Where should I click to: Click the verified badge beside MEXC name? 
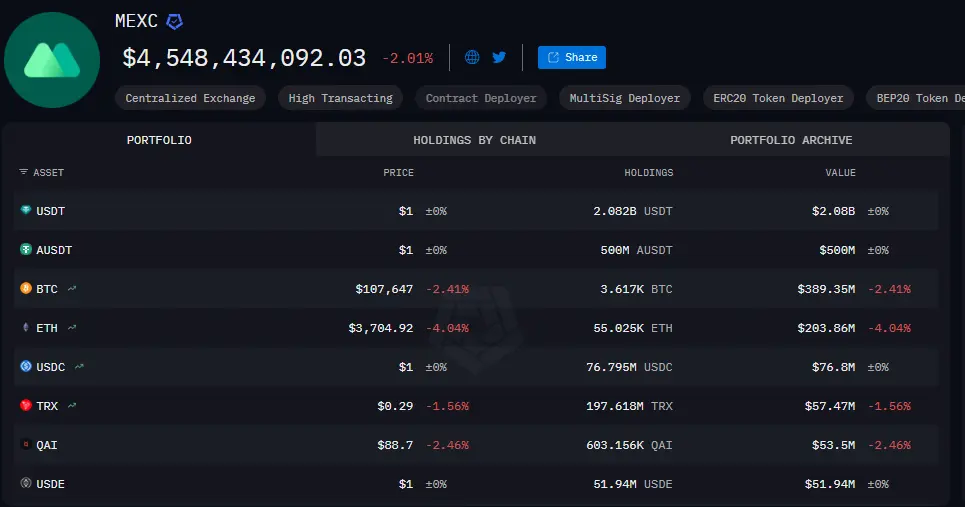pyautogui.click(x=175, y=21)
